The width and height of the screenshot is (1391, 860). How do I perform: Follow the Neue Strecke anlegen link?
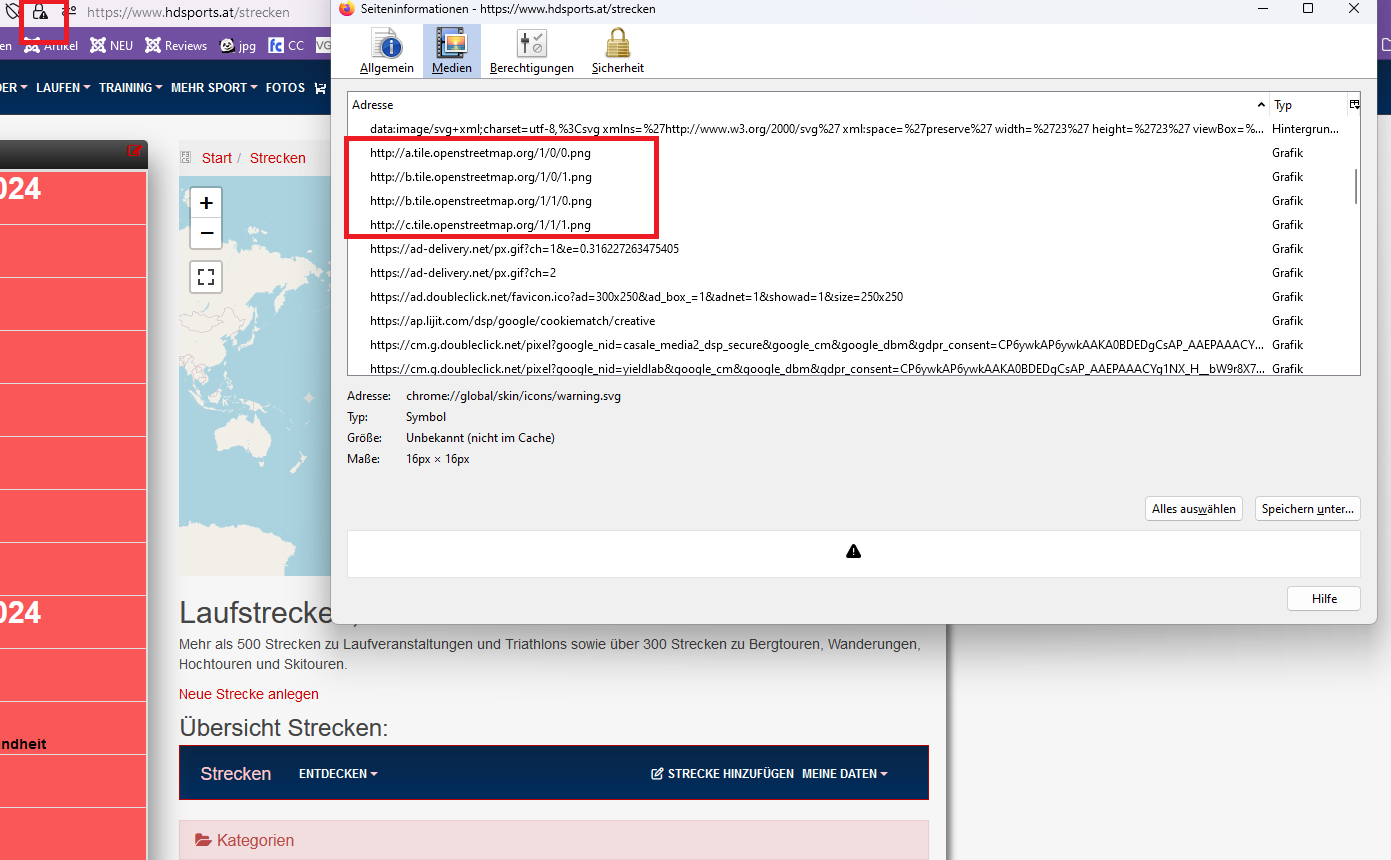click(x=248, y=694)
